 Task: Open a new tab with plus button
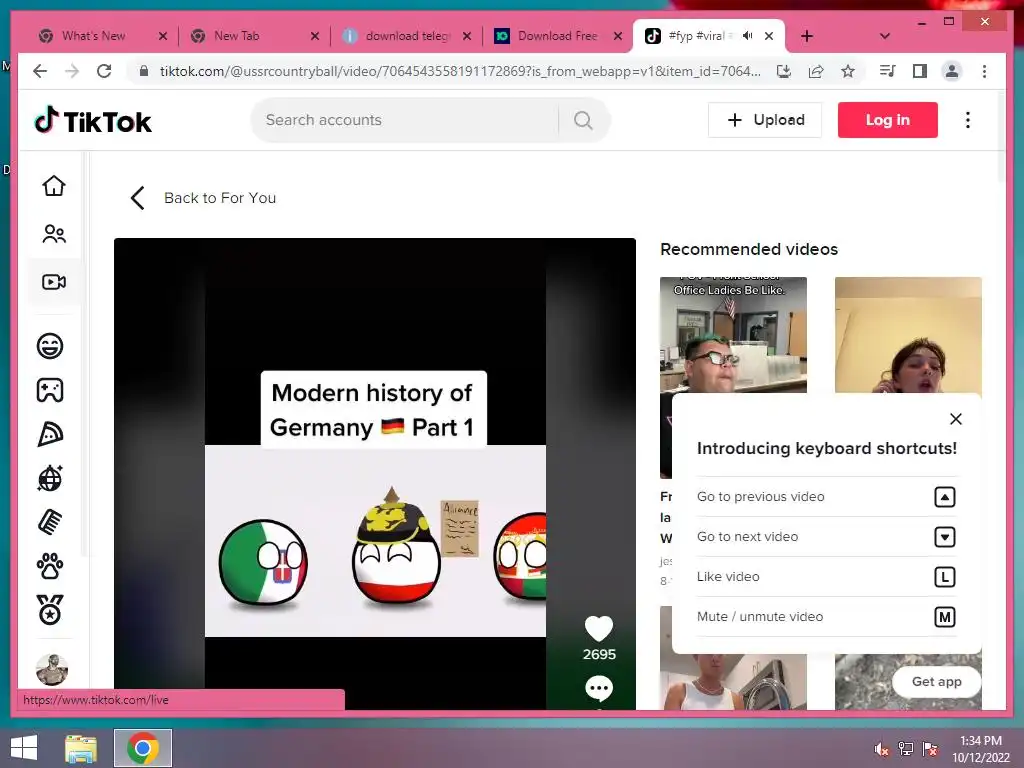807,36
